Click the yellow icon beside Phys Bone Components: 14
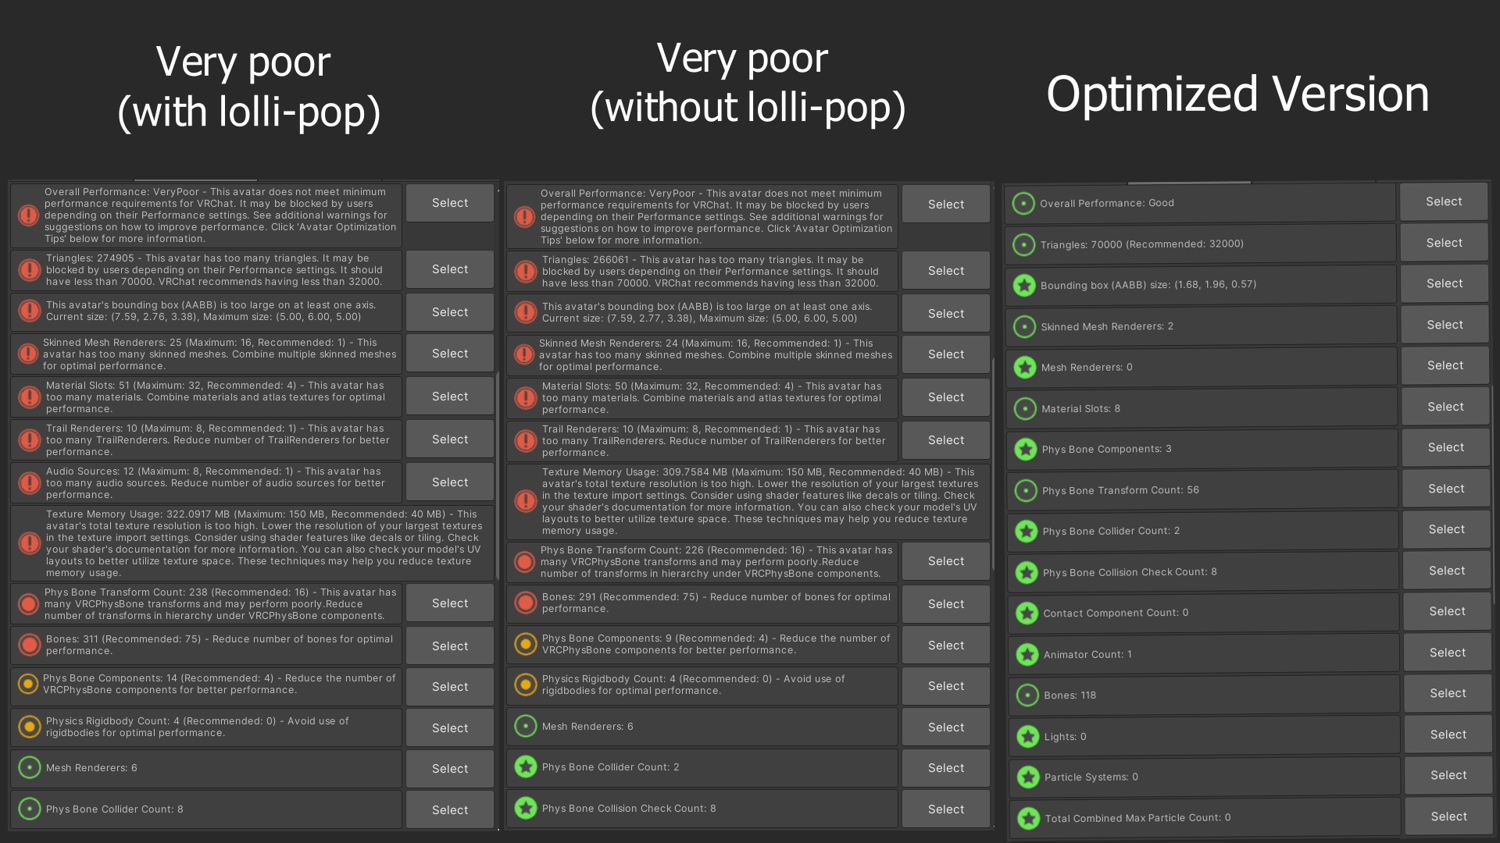The height and width of the screenshot is (843, 1500). coord(28,685)
